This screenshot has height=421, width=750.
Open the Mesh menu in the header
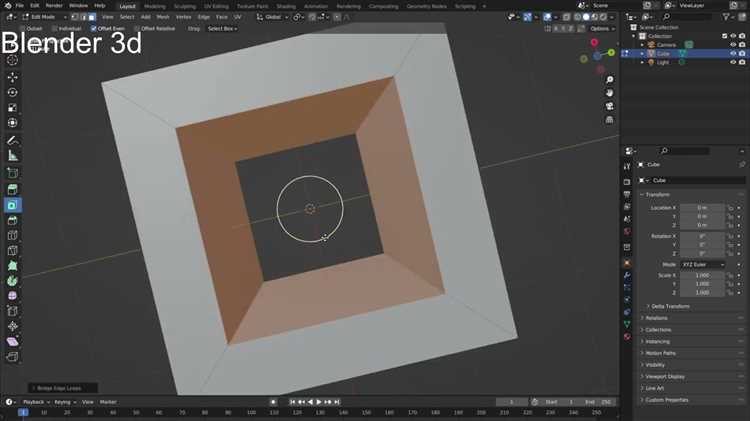(162, 17)
